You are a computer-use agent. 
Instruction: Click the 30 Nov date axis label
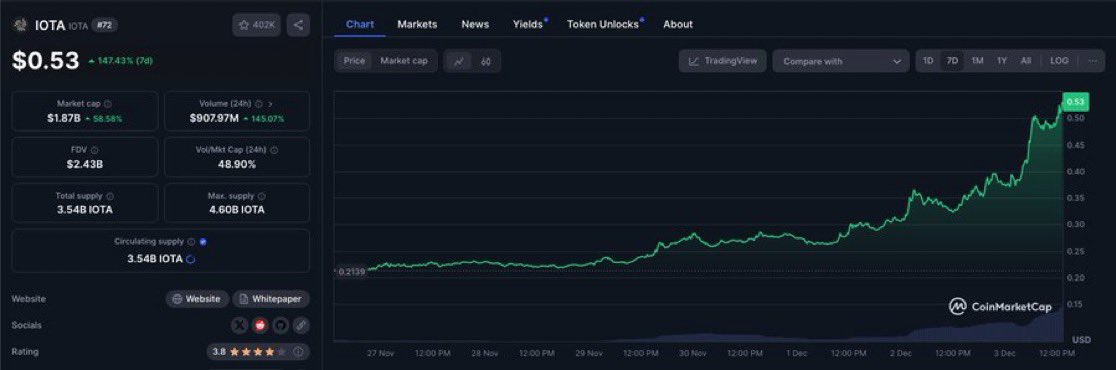(693, 353)
